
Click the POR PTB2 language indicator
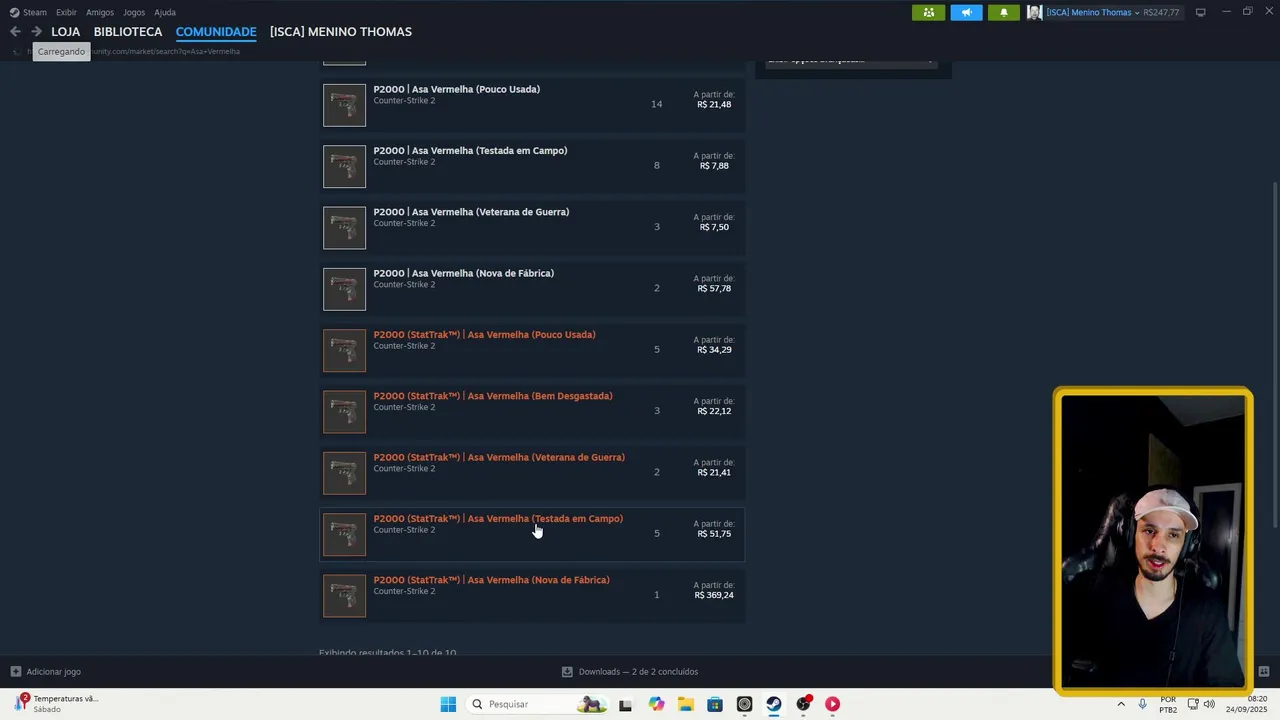pyautogui.click(x=1168, y=704)
